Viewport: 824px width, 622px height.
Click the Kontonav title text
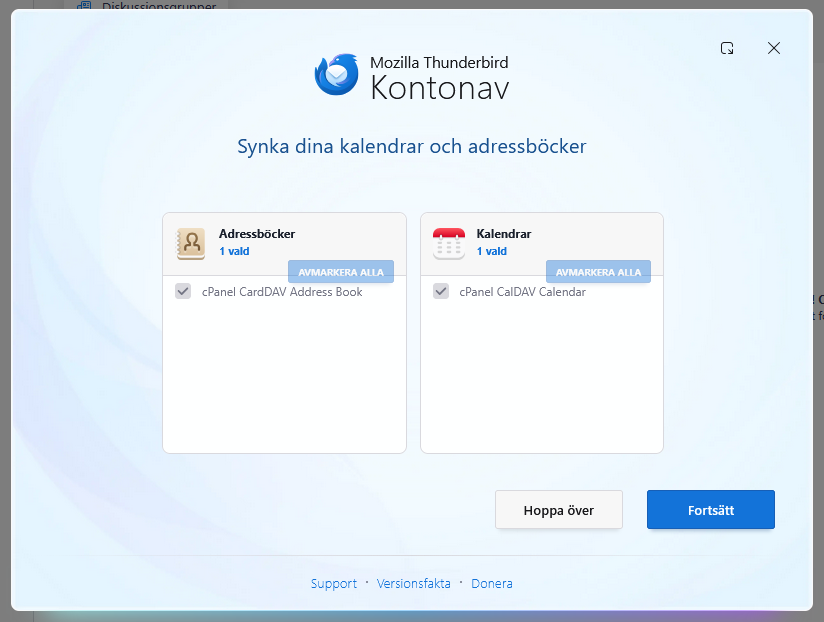(440, 88)
